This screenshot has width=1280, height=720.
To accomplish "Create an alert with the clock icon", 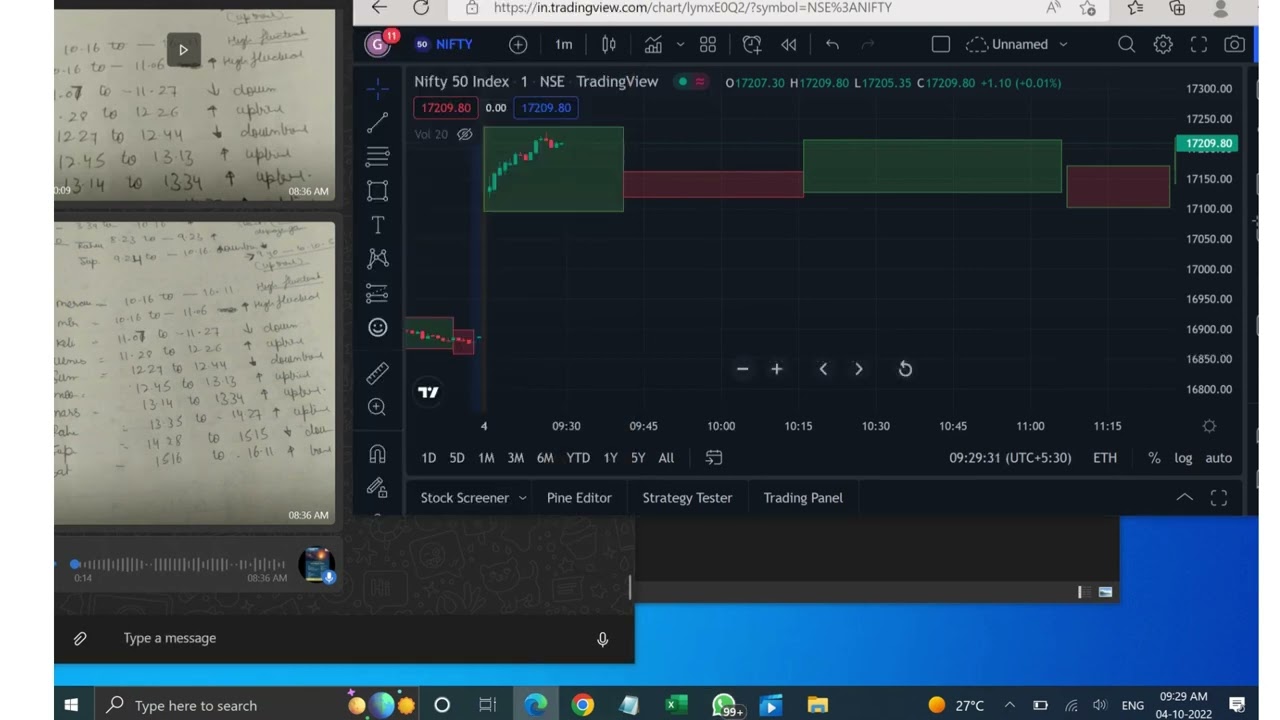I will tap(752, 44).
